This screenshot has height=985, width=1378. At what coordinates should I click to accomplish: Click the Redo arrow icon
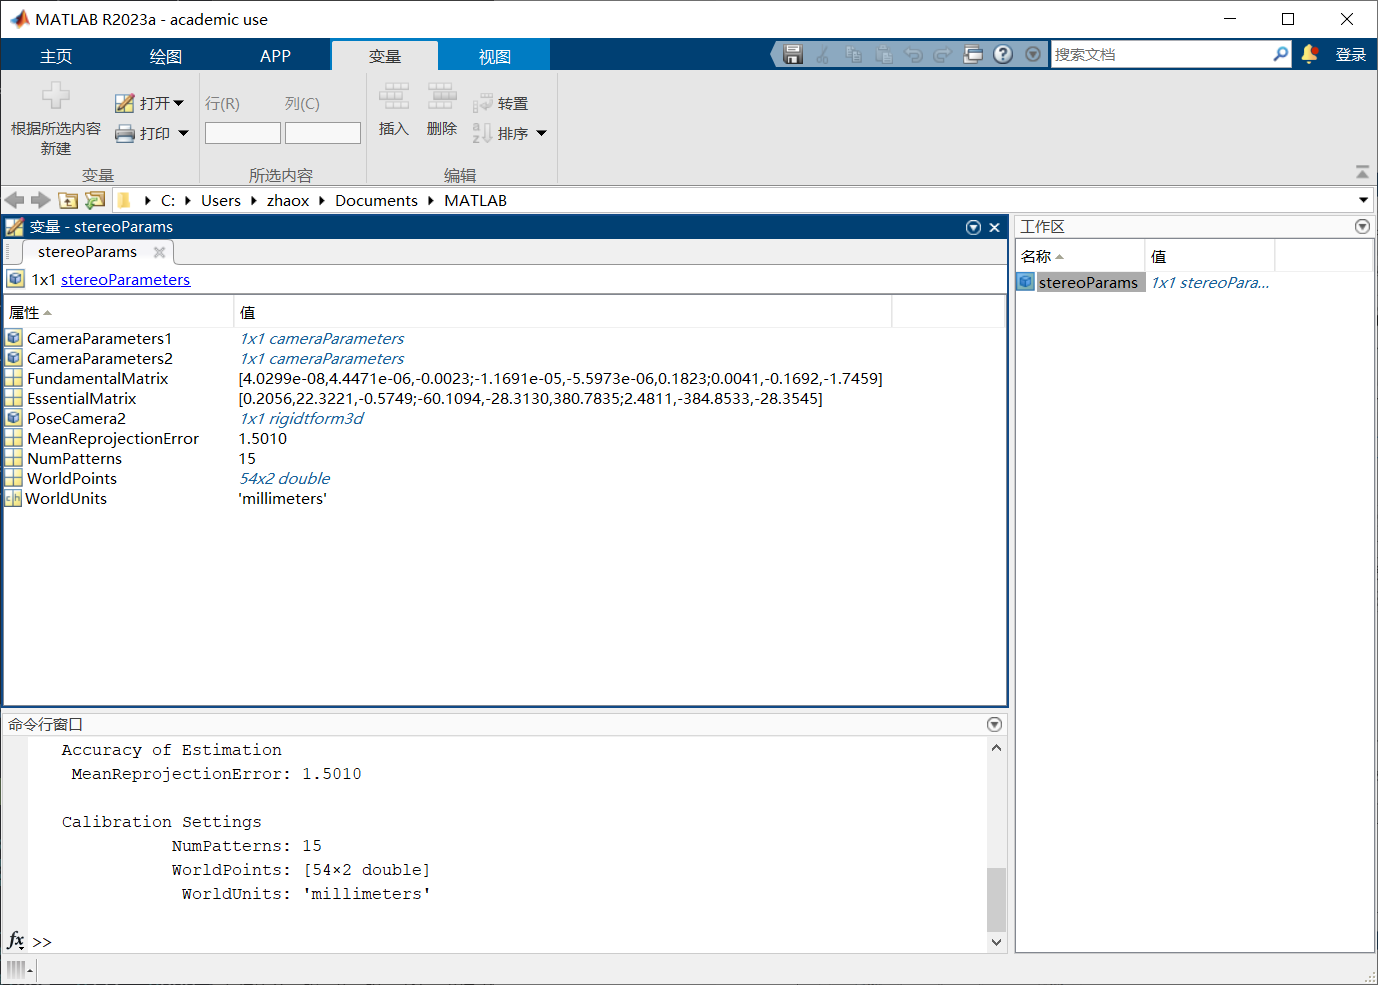click(942, 54)
